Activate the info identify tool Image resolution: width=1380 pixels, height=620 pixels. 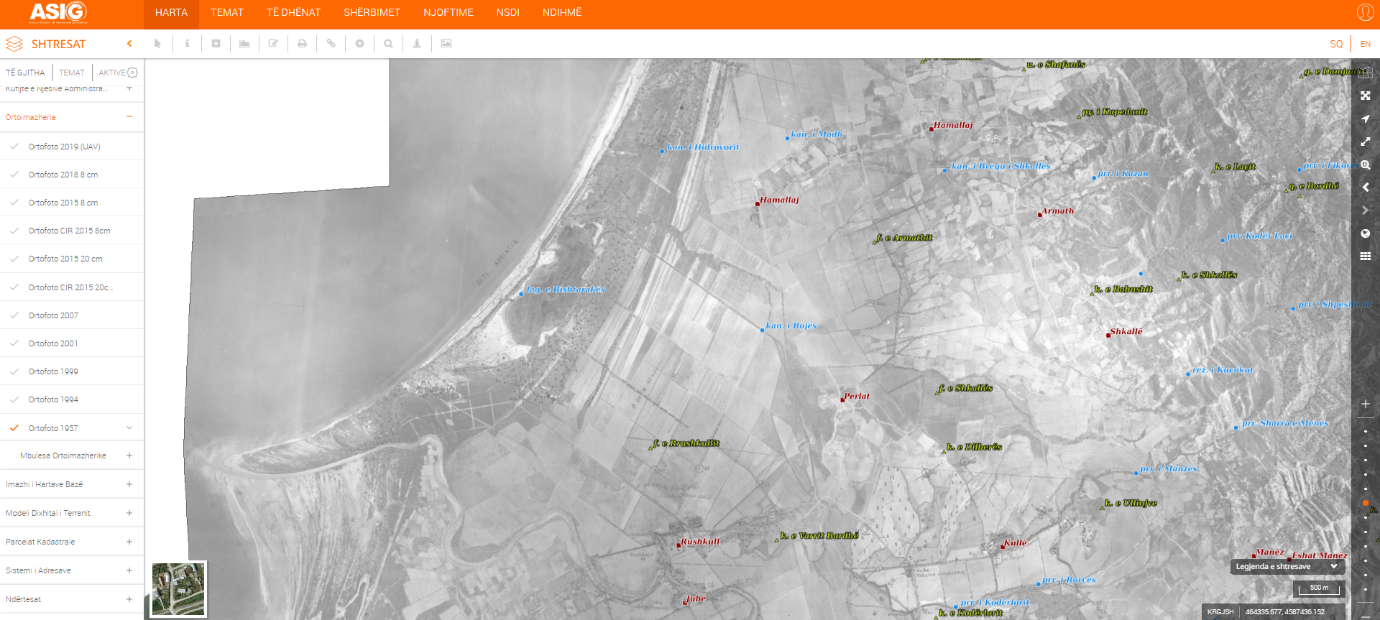tap(187, 44)
